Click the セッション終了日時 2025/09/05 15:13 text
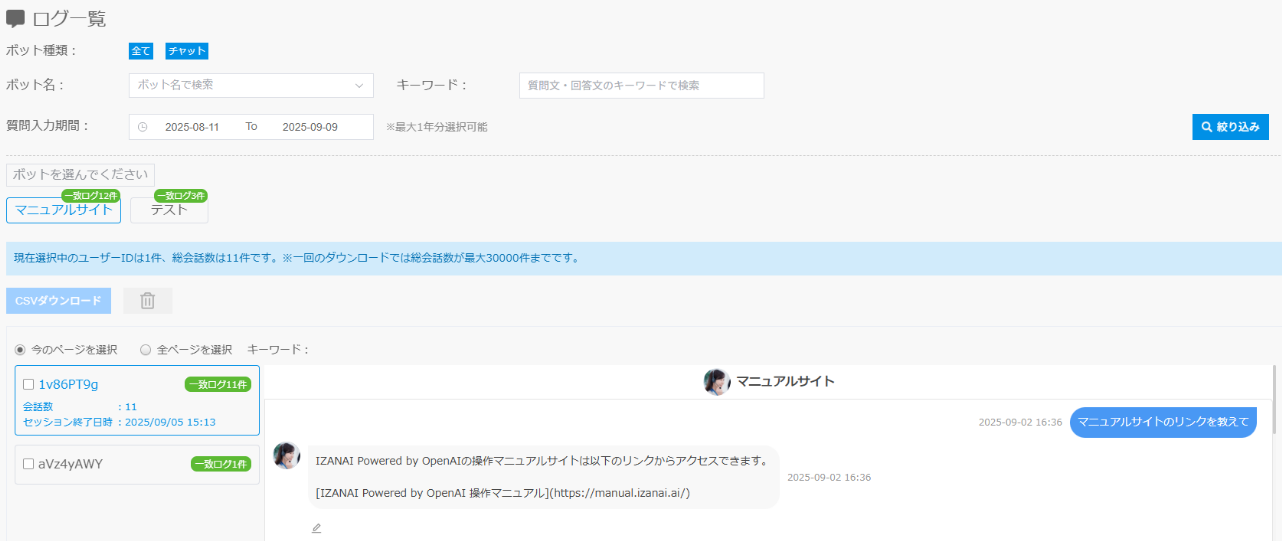Viewport: 1282px width, 541px height. point(119,422)
